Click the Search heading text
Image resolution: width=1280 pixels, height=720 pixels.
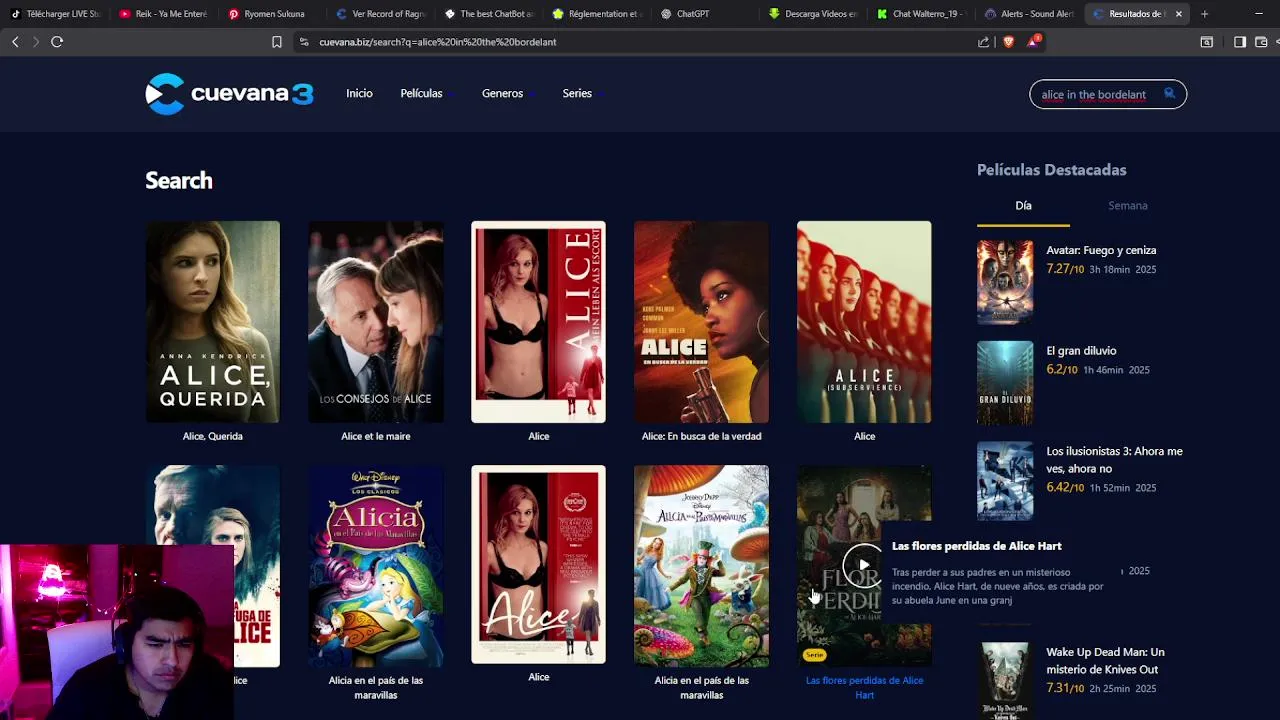click(x=179, y=181)
